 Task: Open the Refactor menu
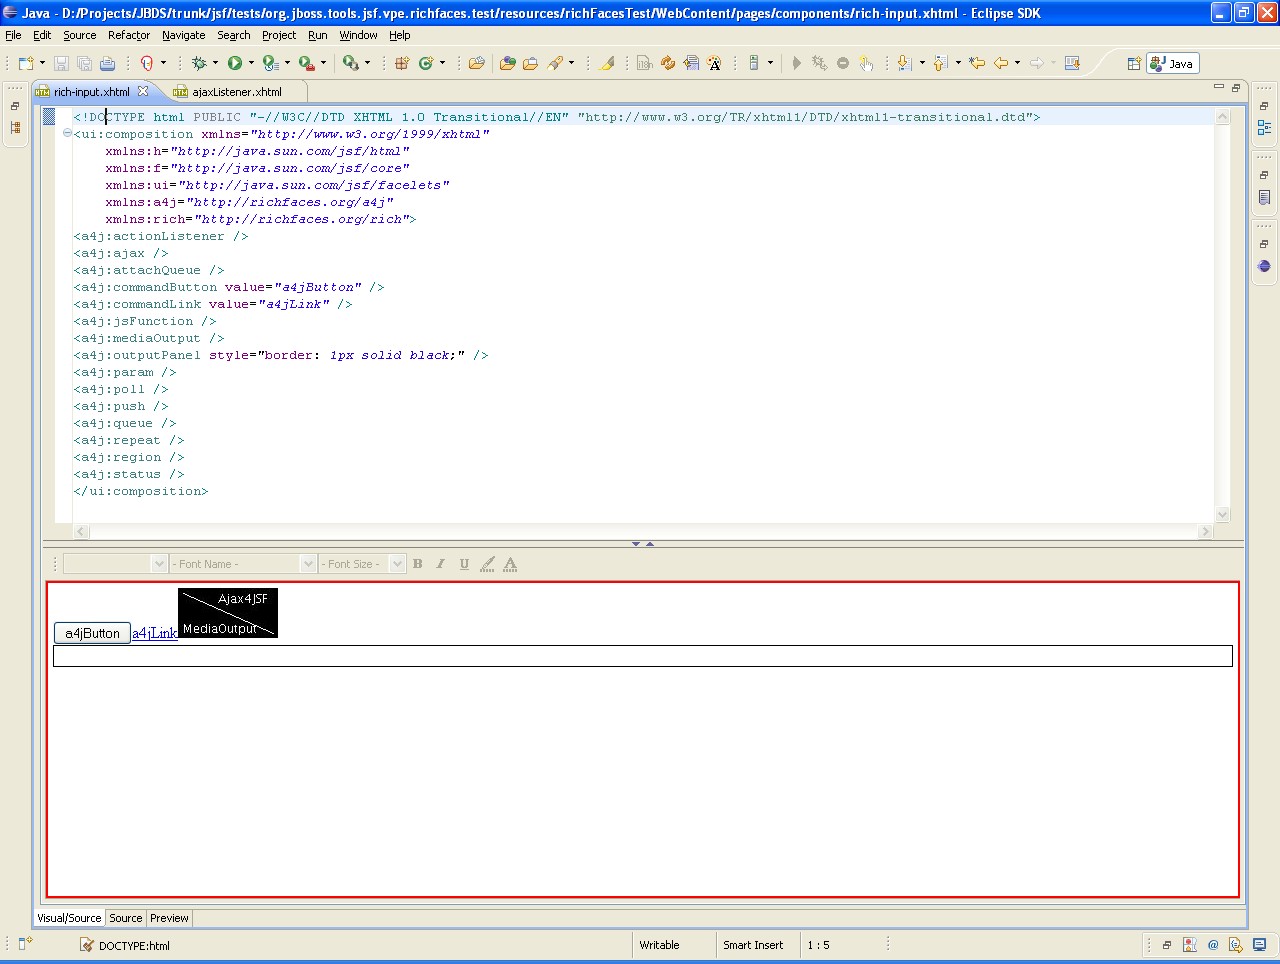pyautogui.click(x=128, y=35)
